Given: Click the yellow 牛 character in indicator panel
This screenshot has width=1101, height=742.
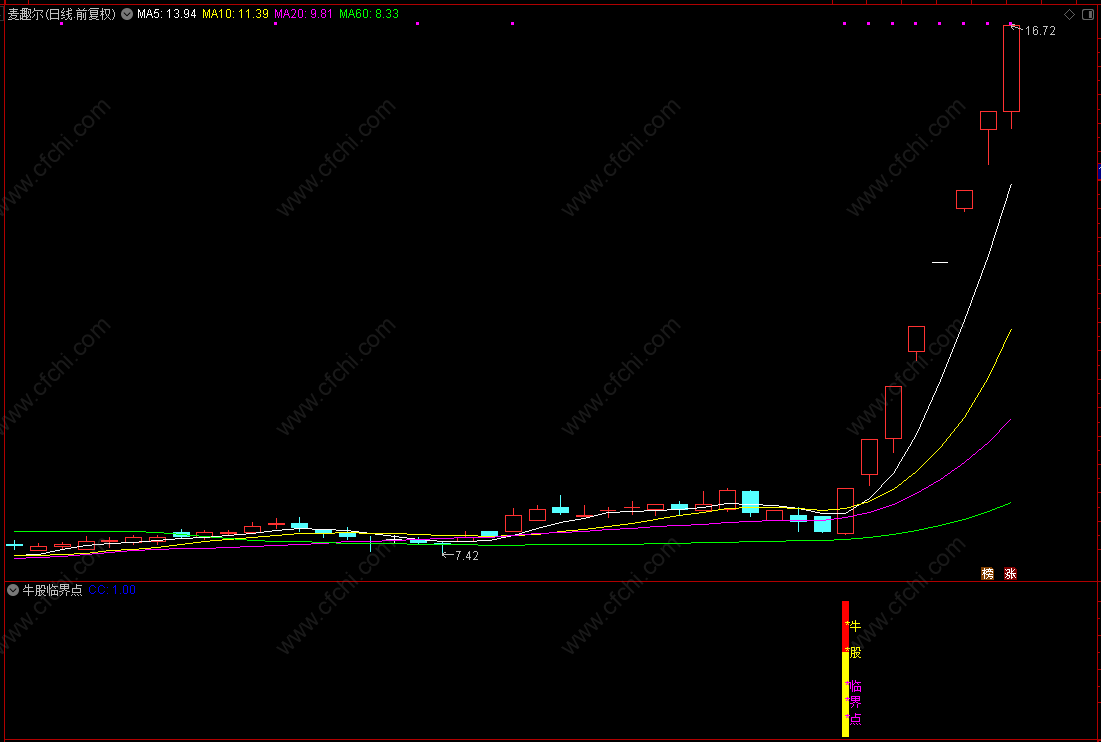Looking at the screenshot, I should (x=855, y=625).
